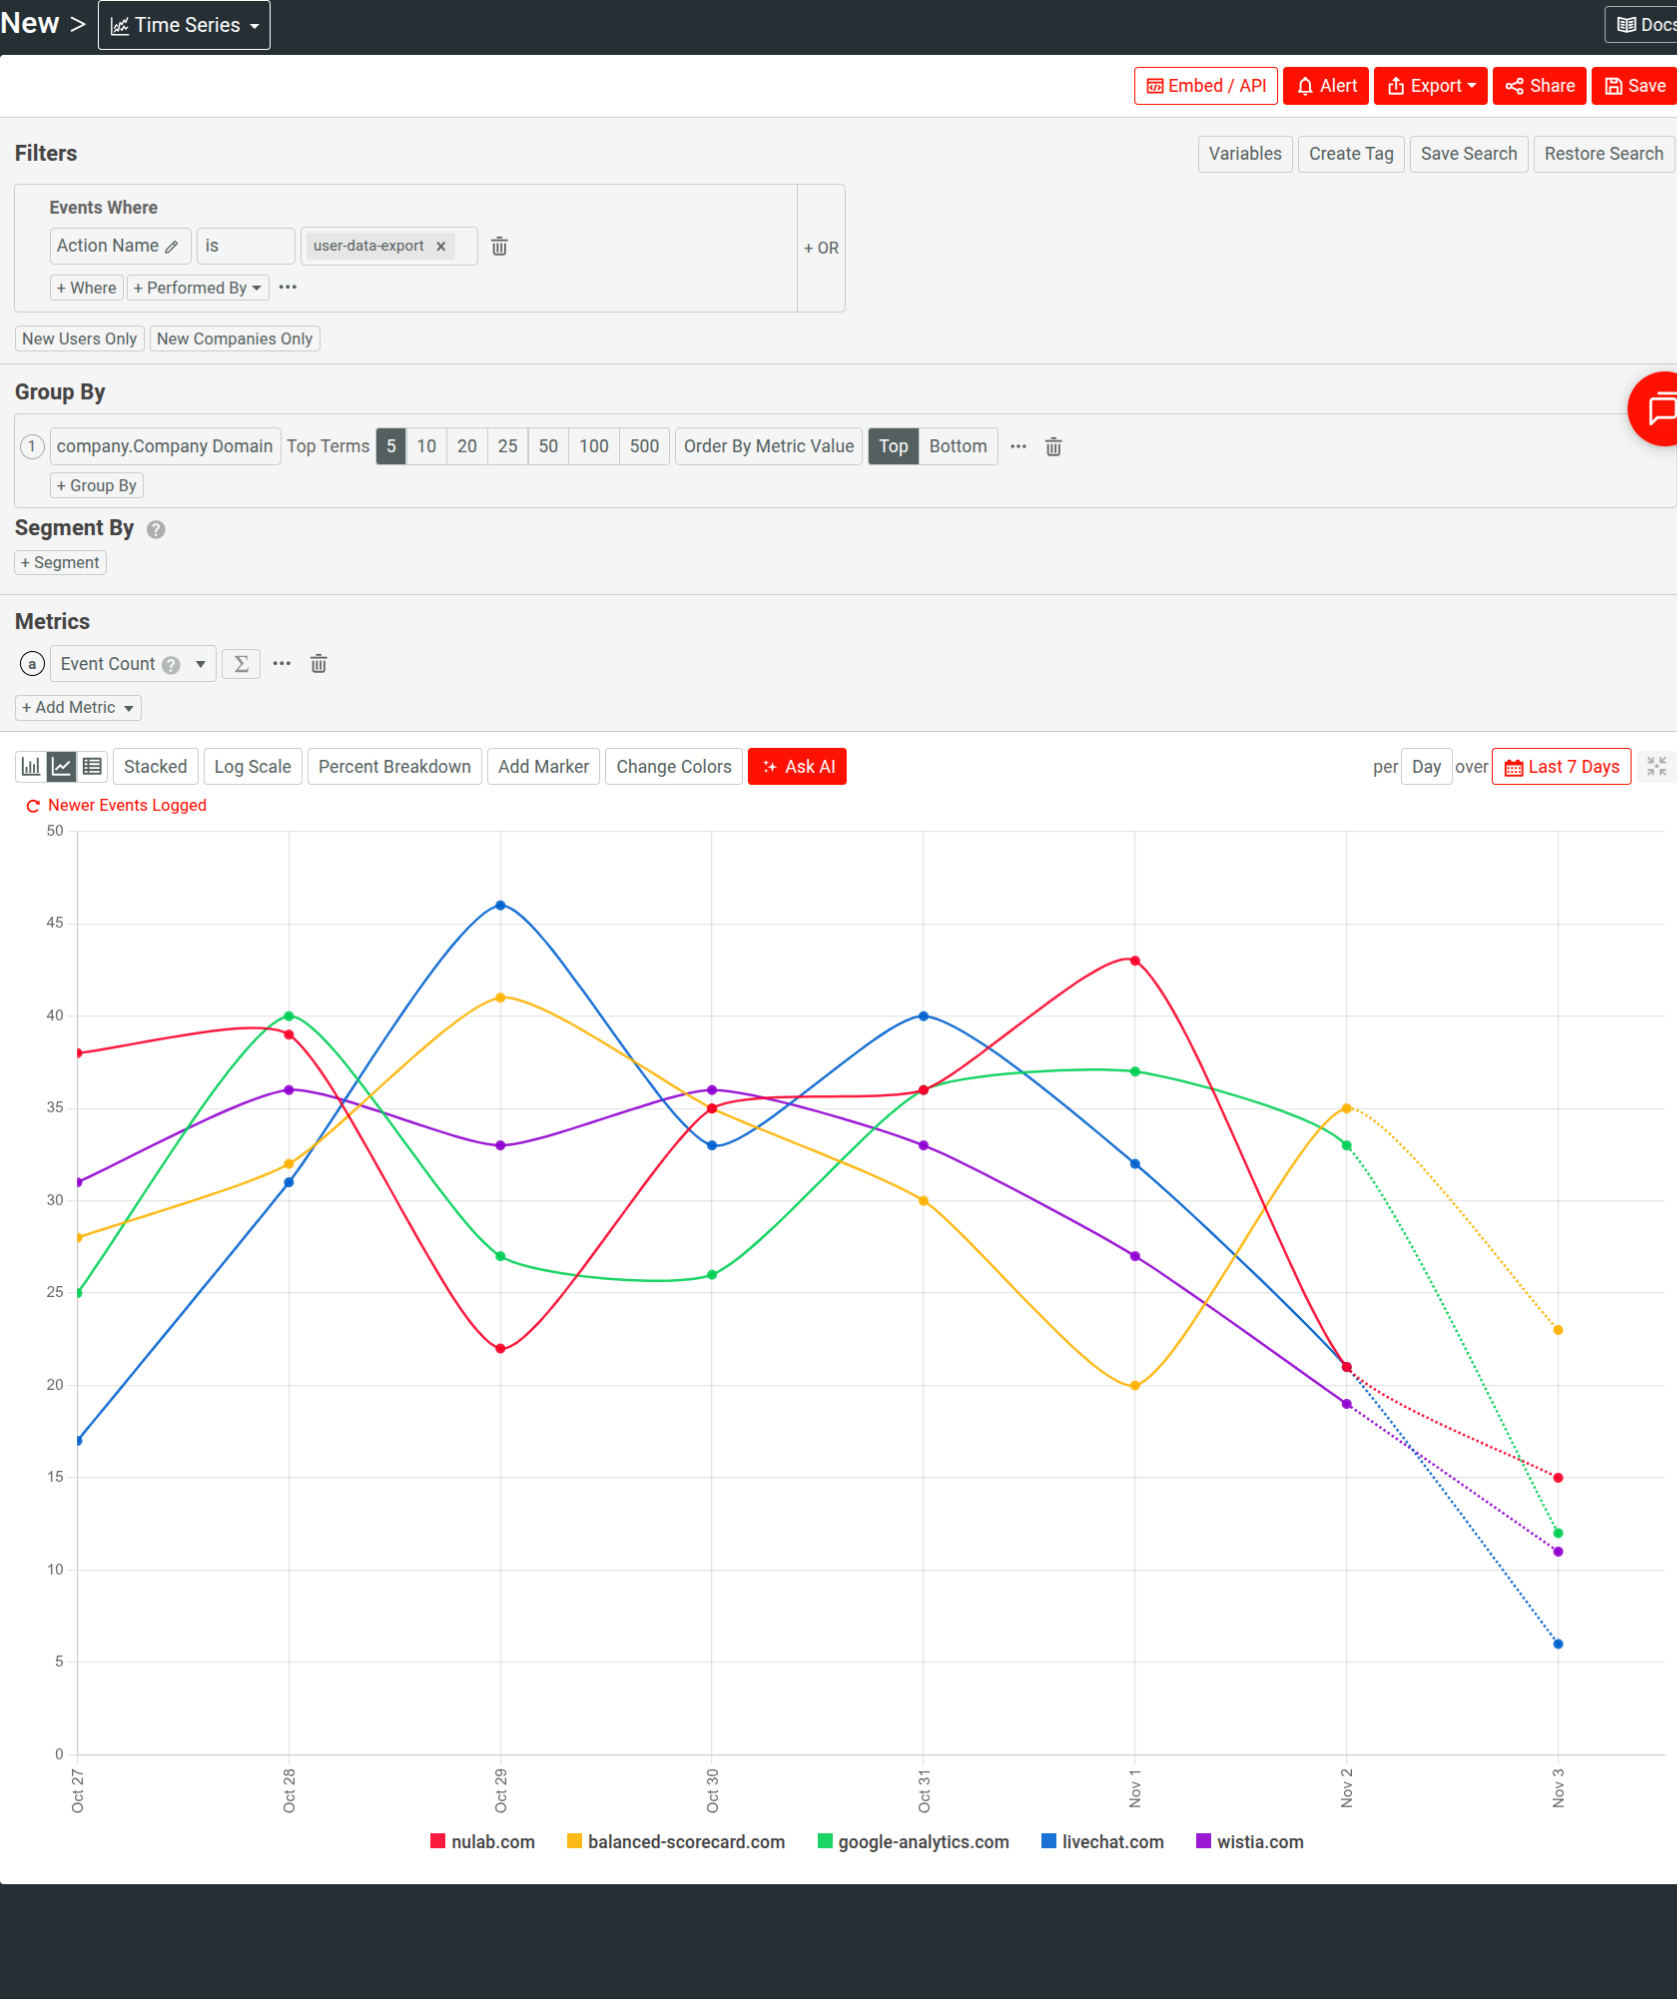Screen dimensions: 1678x1999
Task: Expand the Add Metric dropdown
Action: click(x=77, y=707)
